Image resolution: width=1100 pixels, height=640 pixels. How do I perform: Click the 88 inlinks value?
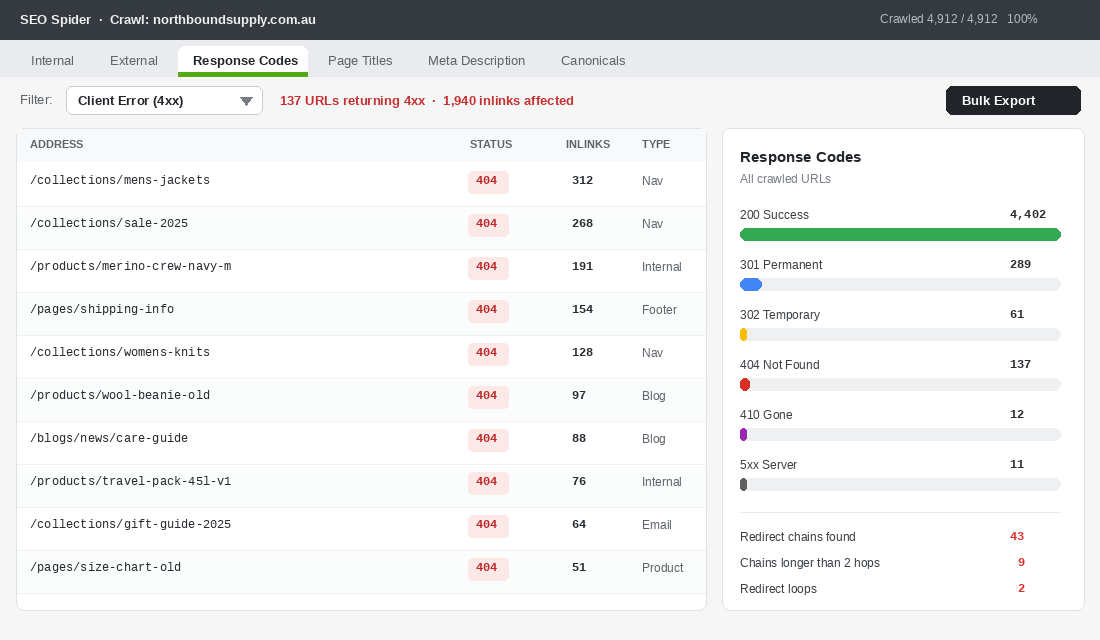point(579,438)
